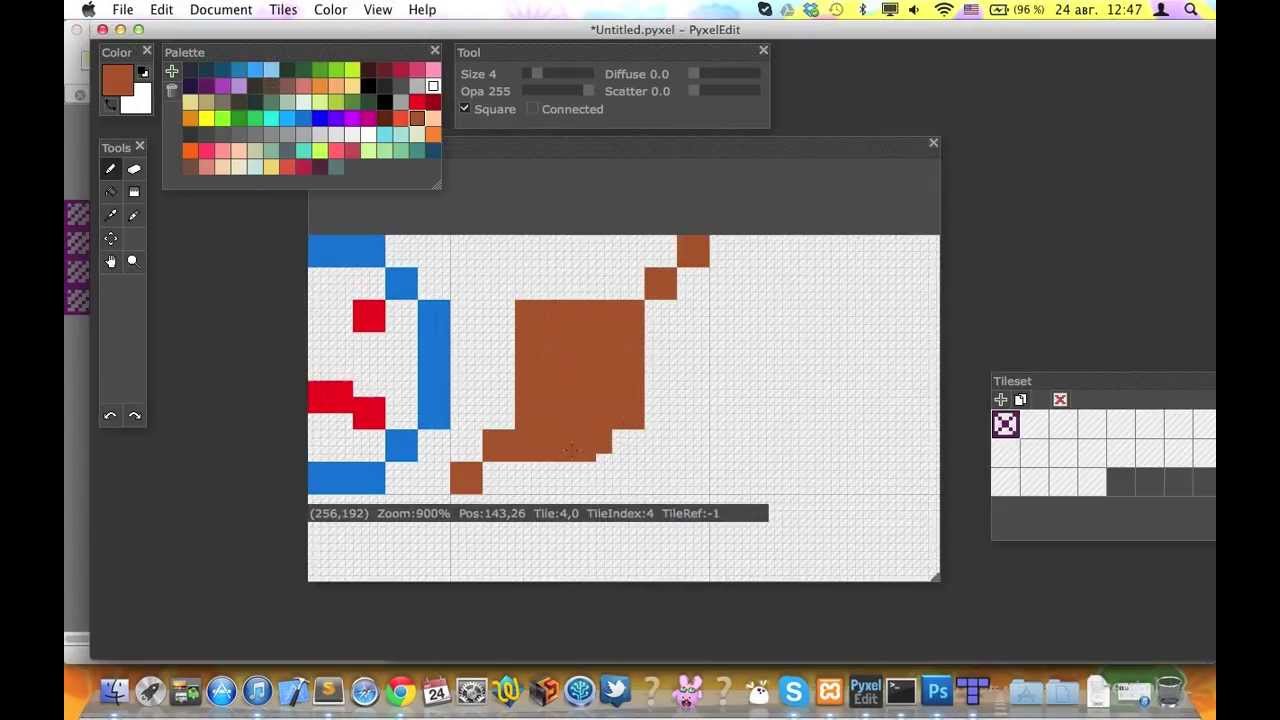
Task: Select the rectangular Selection tool
Action: [x=134, y=192]
